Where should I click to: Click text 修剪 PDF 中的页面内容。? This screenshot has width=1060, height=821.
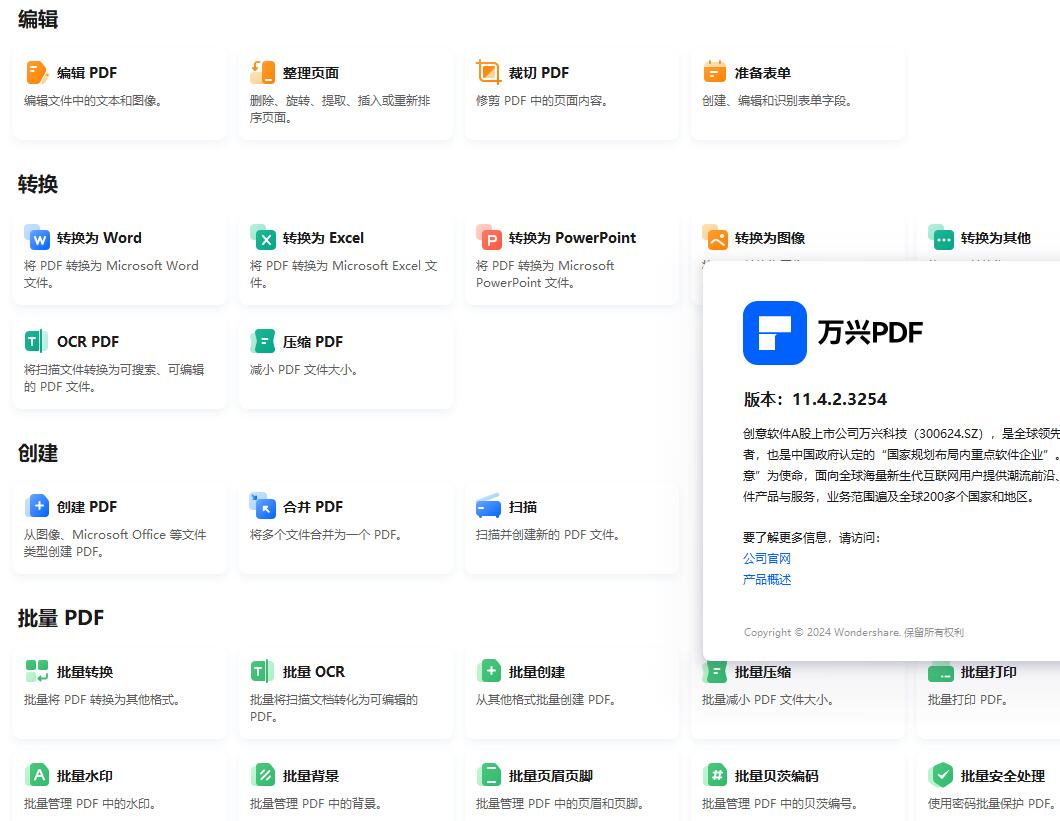[541, 101]
